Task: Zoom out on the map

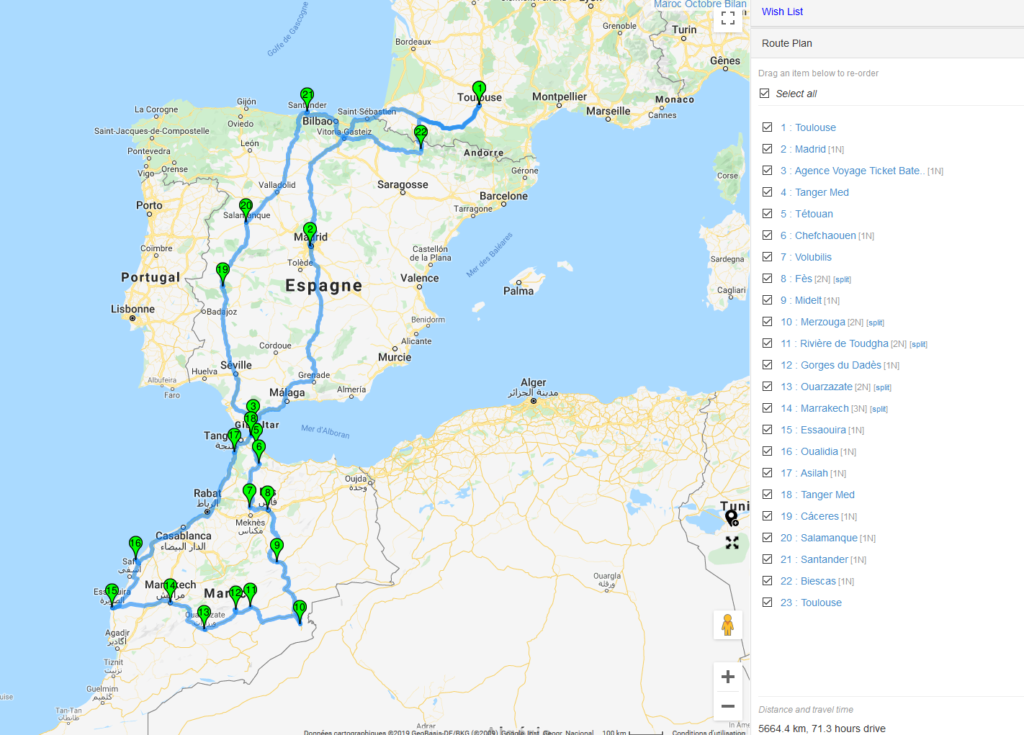Action: tap(727, 706)
